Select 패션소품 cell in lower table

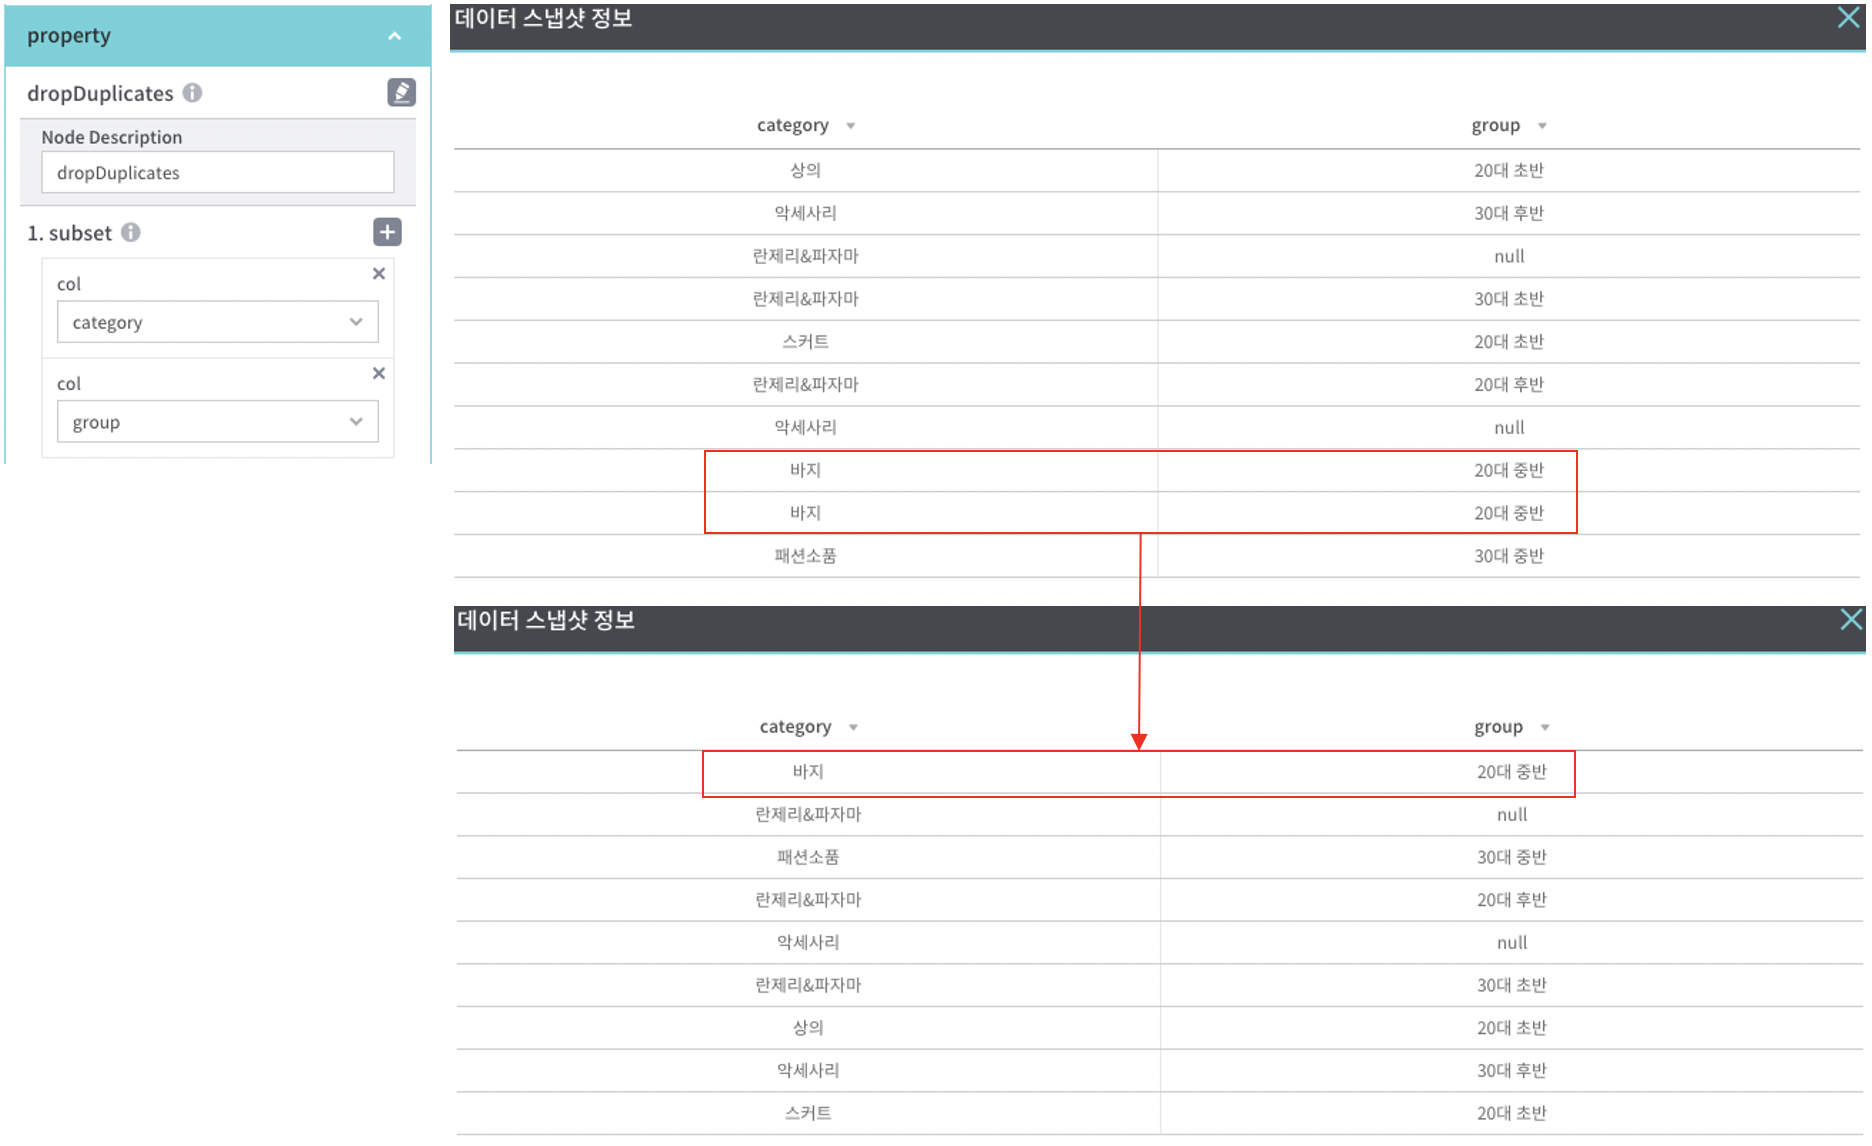pos(808,858)
